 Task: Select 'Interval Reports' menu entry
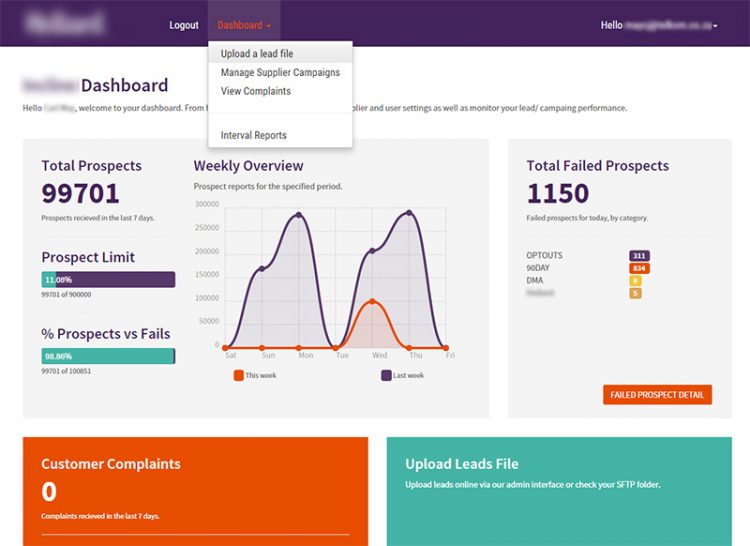[254, 135]
